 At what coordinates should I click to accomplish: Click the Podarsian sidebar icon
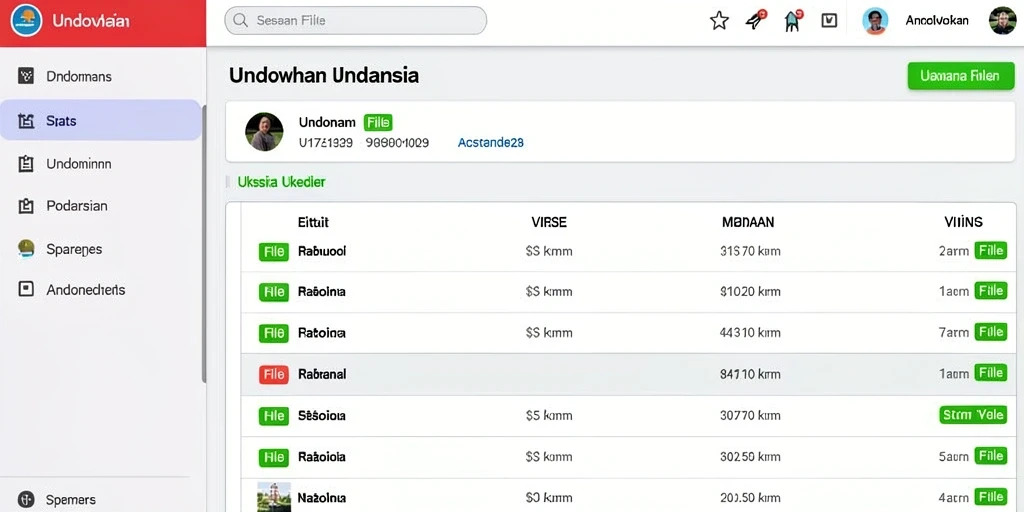[26, 206]
